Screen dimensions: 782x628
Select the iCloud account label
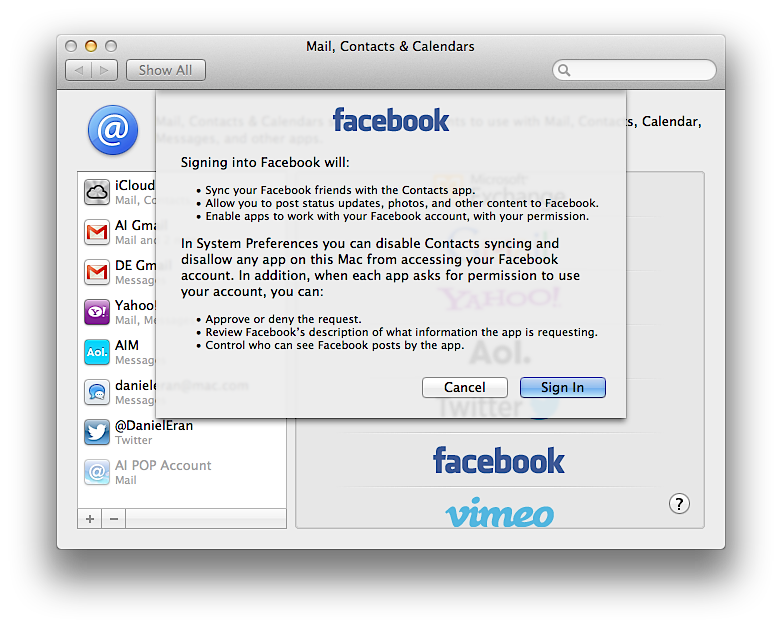coord(135,186)
